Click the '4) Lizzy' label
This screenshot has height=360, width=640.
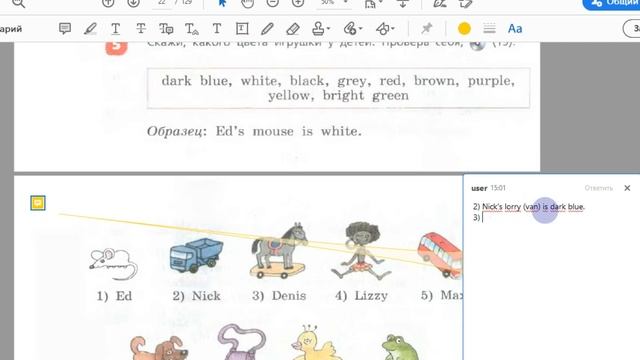coord(361,296)
